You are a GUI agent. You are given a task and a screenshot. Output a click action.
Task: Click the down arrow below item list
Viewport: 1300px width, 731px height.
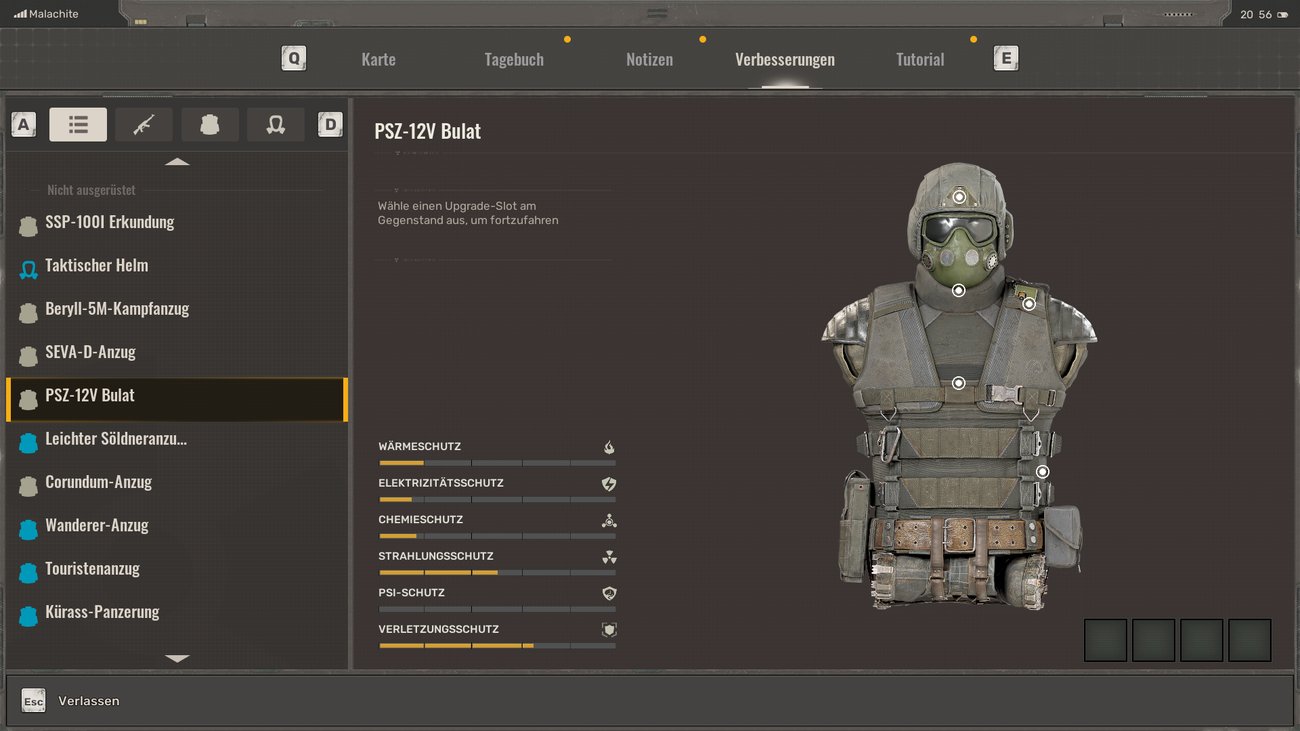tap(177, 658)
